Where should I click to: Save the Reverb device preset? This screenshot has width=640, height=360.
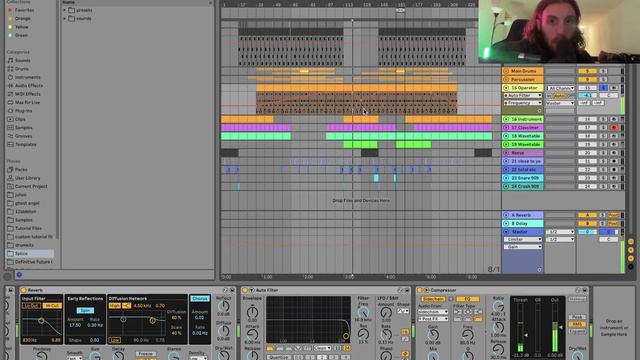tap(232, 290)
